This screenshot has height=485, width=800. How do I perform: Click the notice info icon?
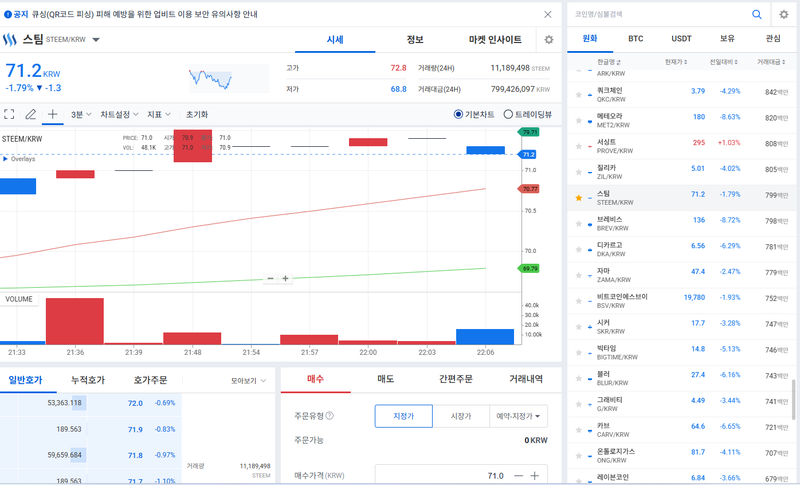[x=8, y=14]
